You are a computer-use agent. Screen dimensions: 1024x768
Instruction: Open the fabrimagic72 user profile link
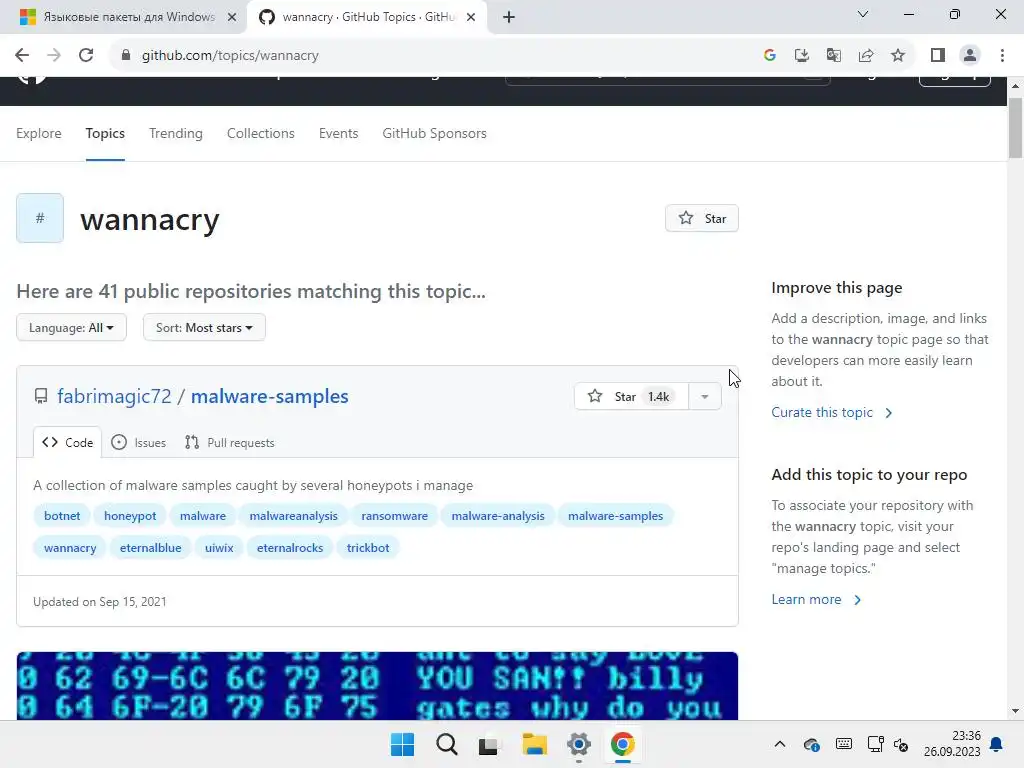click(x=114, y=396)
